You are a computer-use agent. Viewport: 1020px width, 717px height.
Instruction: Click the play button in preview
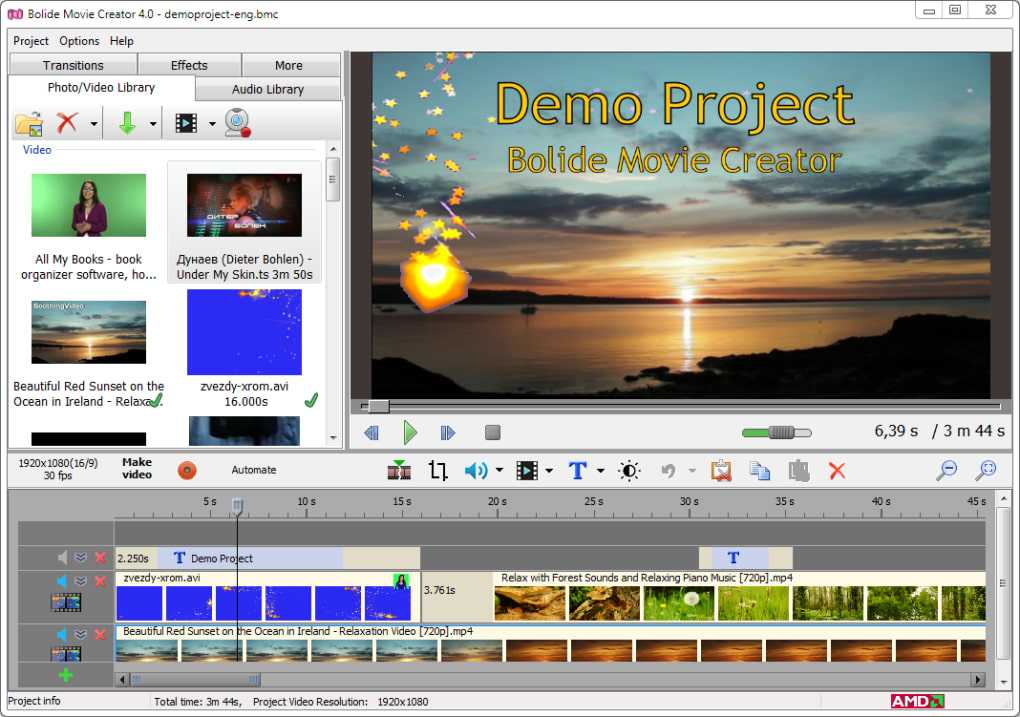coord(410,433)
